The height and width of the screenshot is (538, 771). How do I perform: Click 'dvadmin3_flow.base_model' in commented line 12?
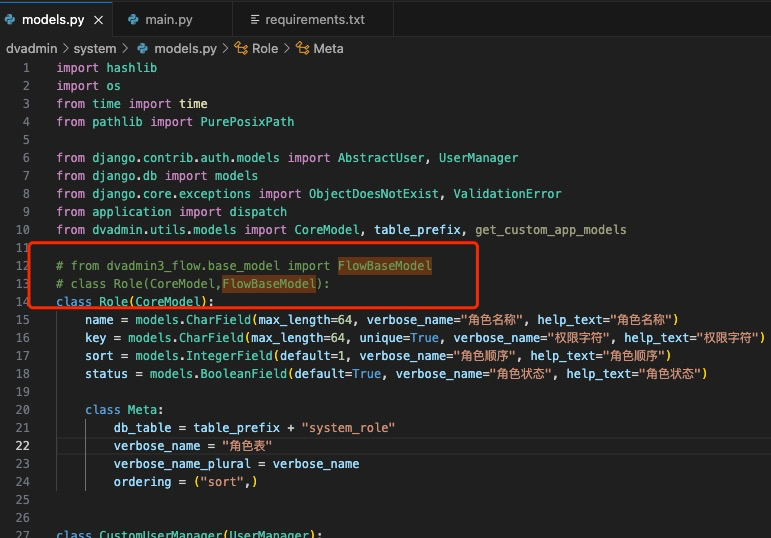click(193, 266)
